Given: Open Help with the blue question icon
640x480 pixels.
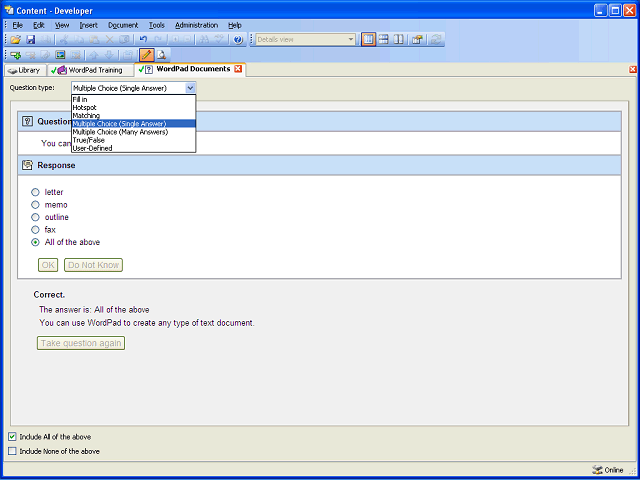Looking at the screenshot, I should [238, 40].
